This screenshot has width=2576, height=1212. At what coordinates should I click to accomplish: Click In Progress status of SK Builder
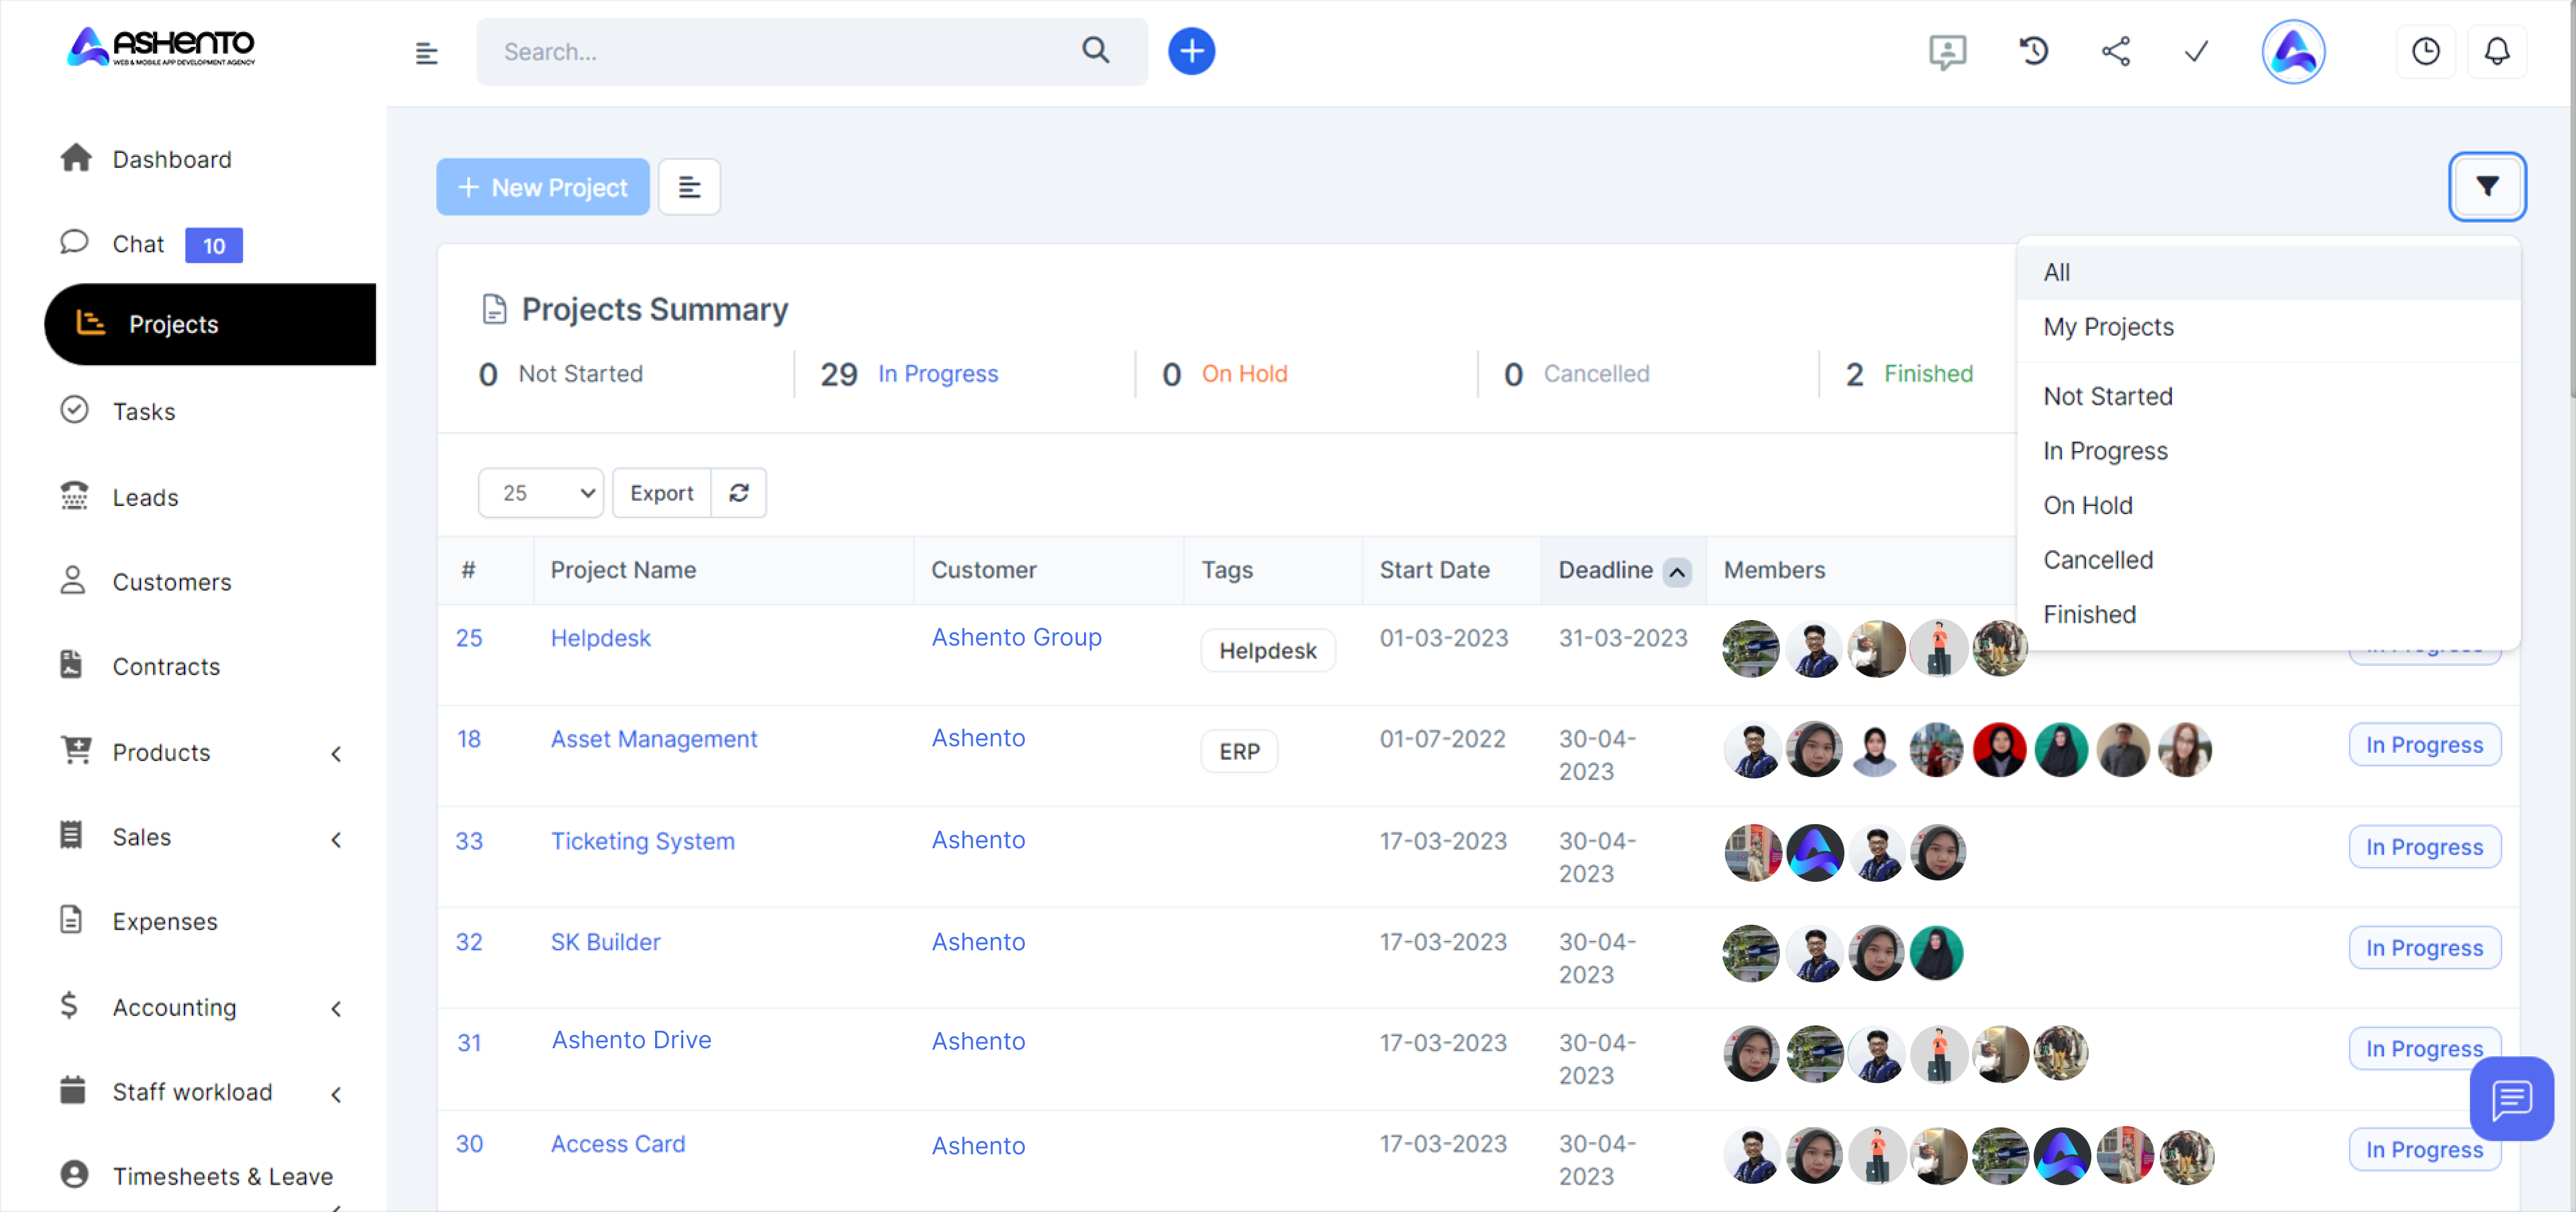click(2424, 948)
